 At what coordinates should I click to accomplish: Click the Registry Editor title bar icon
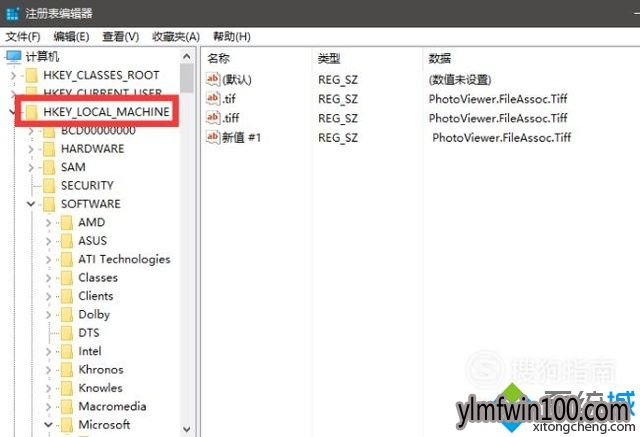tap(12, 13)
